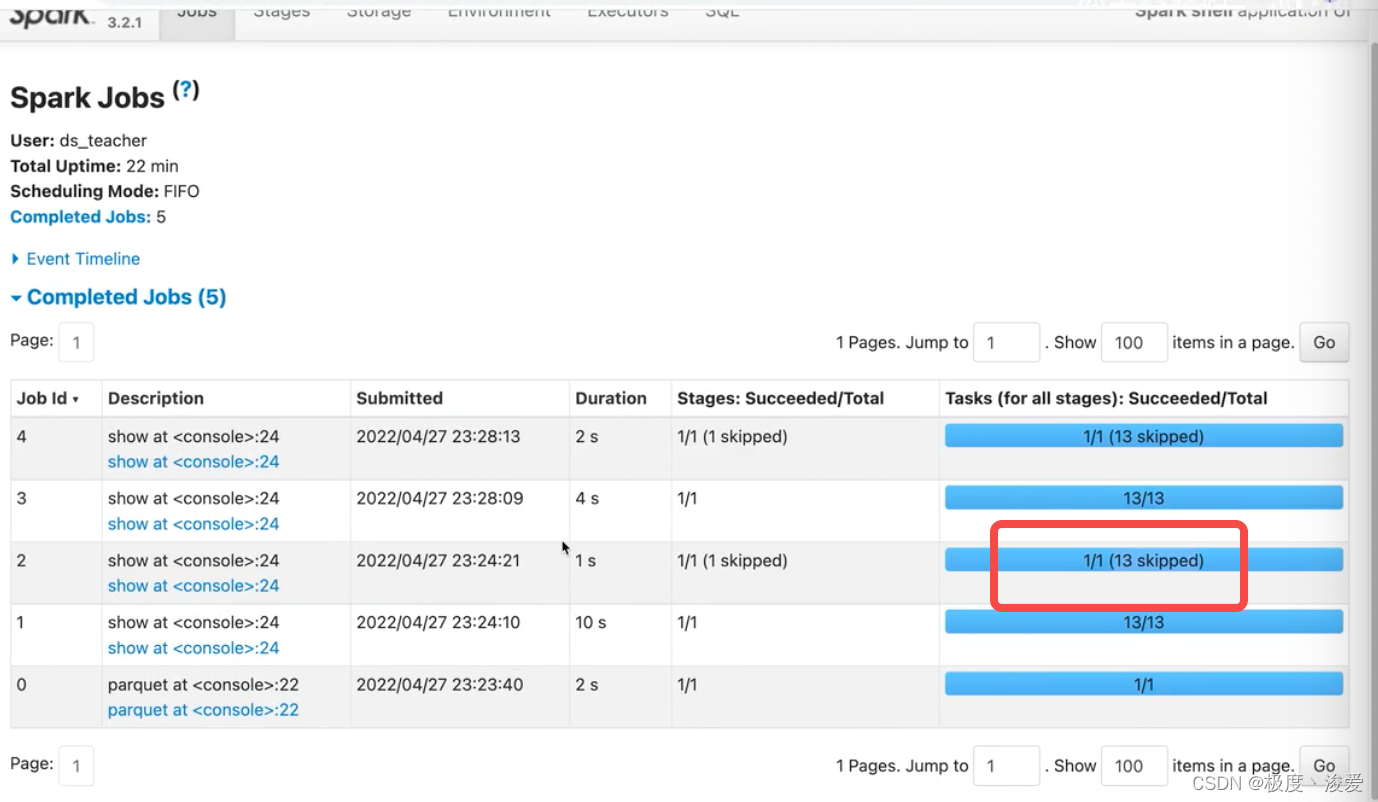Focus the bottom Jump to page field

(x=1006, y=765)
